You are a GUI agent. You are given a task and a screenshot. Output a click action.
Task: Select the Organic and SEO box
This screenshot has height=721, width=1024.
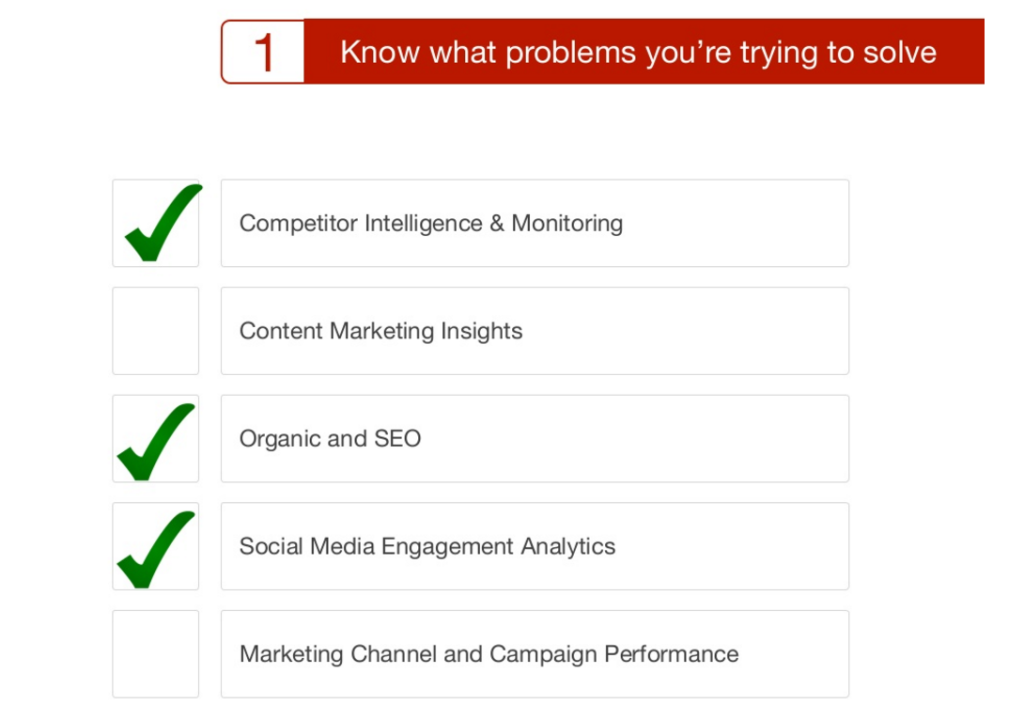(535, 439)
